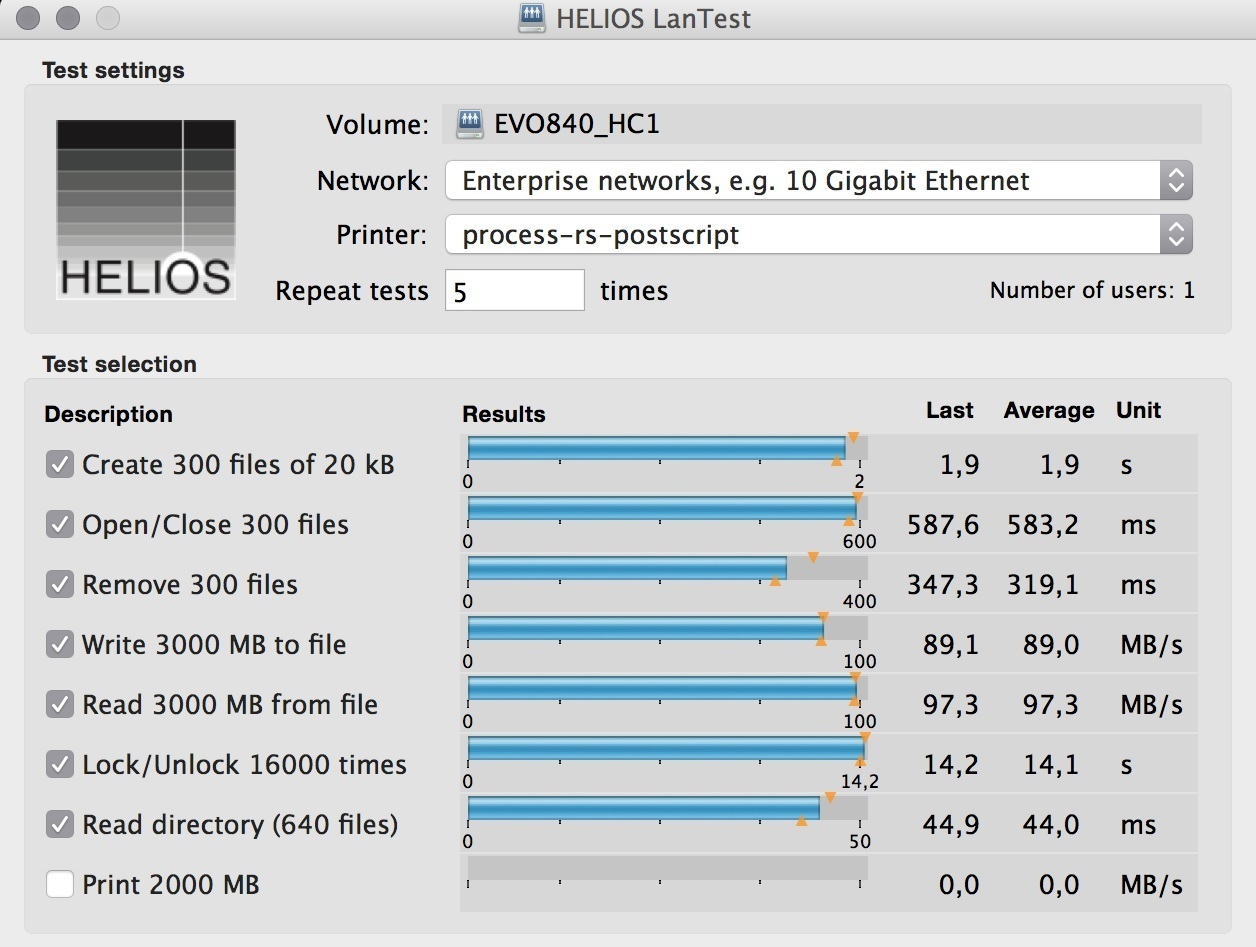Click the Last value 89,1

pyautogui.click(x=951, y=645)
